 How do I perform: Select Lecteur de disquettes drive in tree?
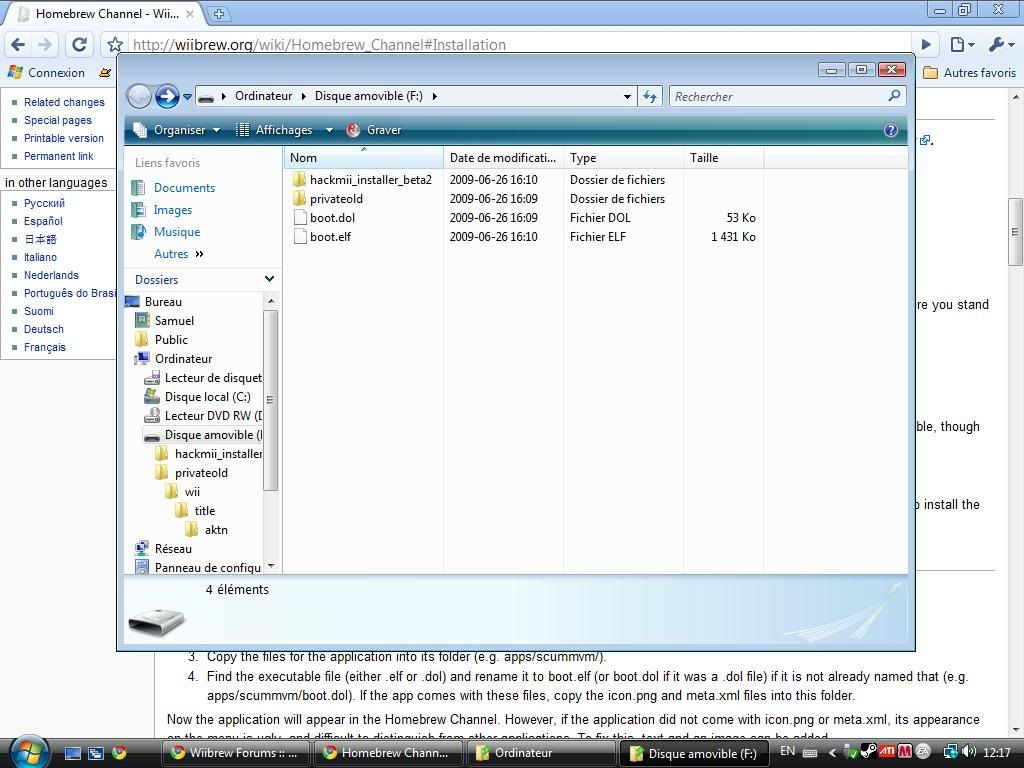(213, 377)
